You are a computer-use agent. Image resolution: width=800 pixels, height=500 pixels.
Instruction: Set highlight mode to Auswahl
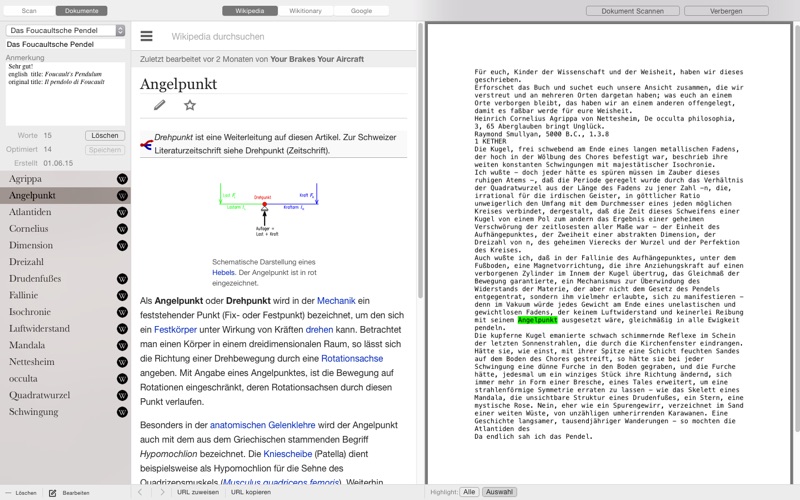(499, 492)
